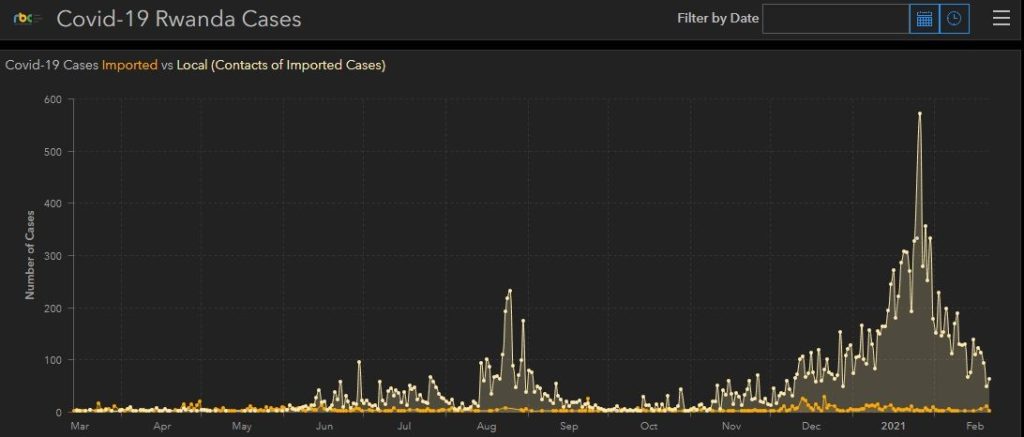This screenshot has width=1024, height=437.
Task: Click the Covid-19 Rwanda Cases title
Action: tap(178, 19)
